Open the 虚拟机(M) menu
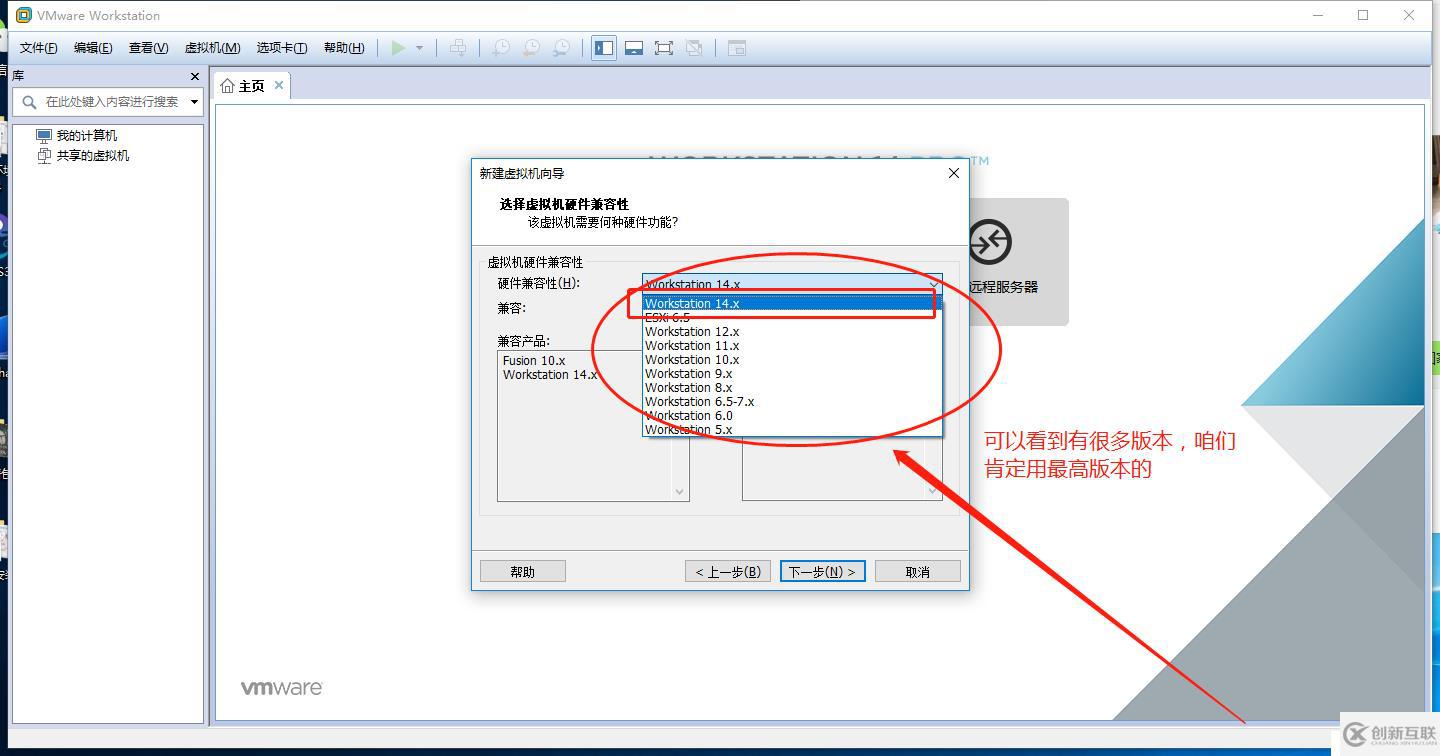1440x756 pixels. click(x=212, y=47)
